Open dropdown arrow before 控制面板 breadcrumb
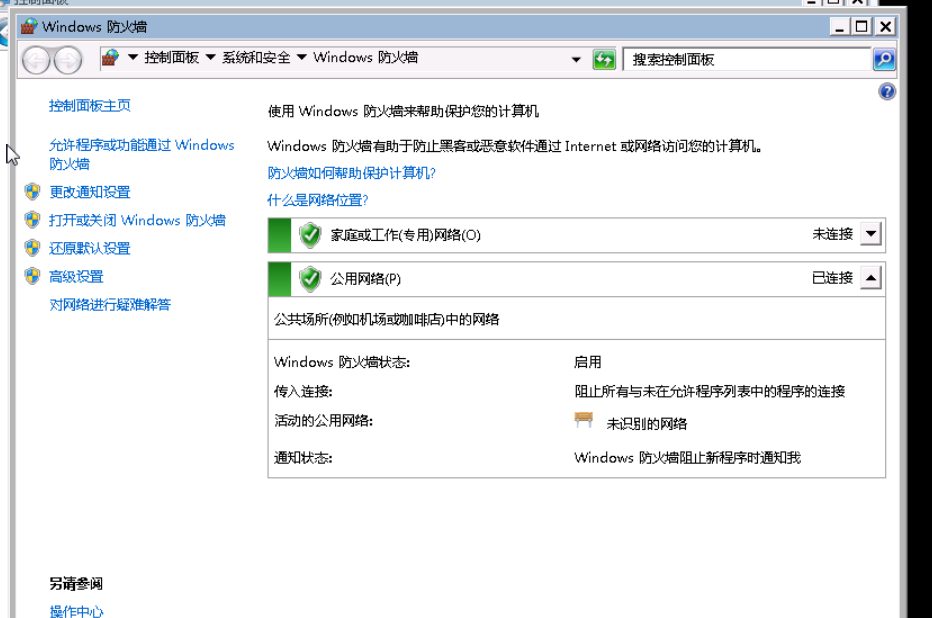 [133, 57]
